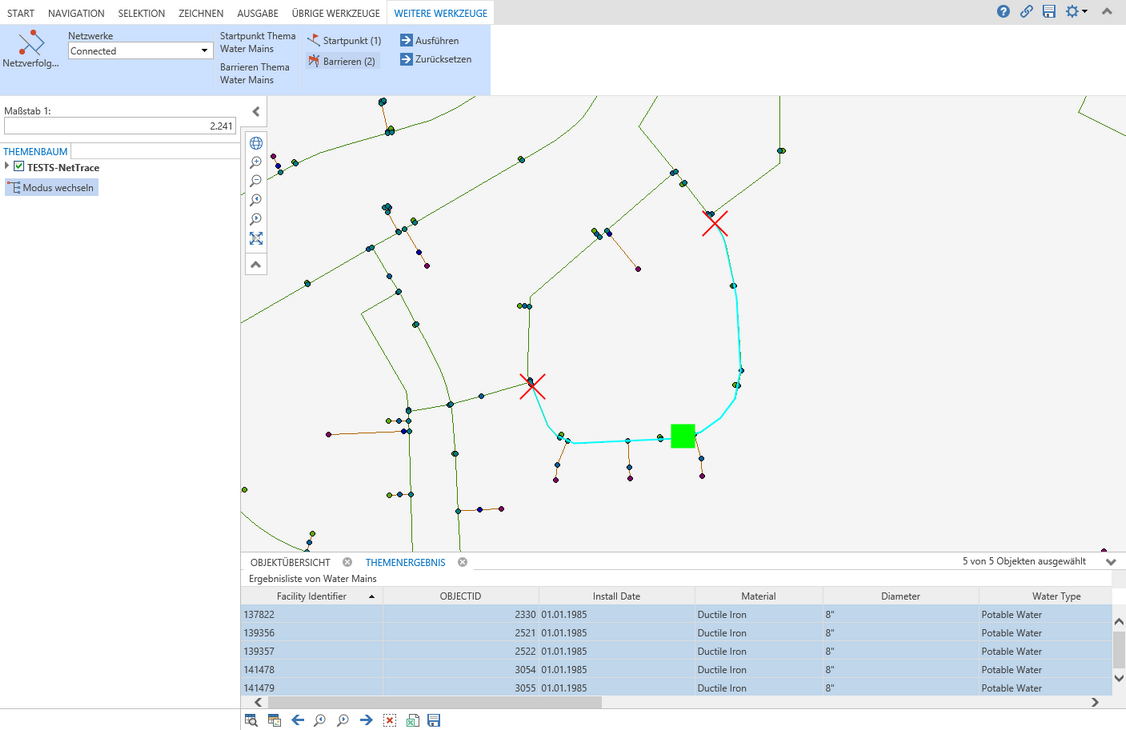The width and height of the screenshot is (1126, 730).
Task: Toggle the TESTS-NetTrace layer checkbox
Action: (x=19, y=167)
